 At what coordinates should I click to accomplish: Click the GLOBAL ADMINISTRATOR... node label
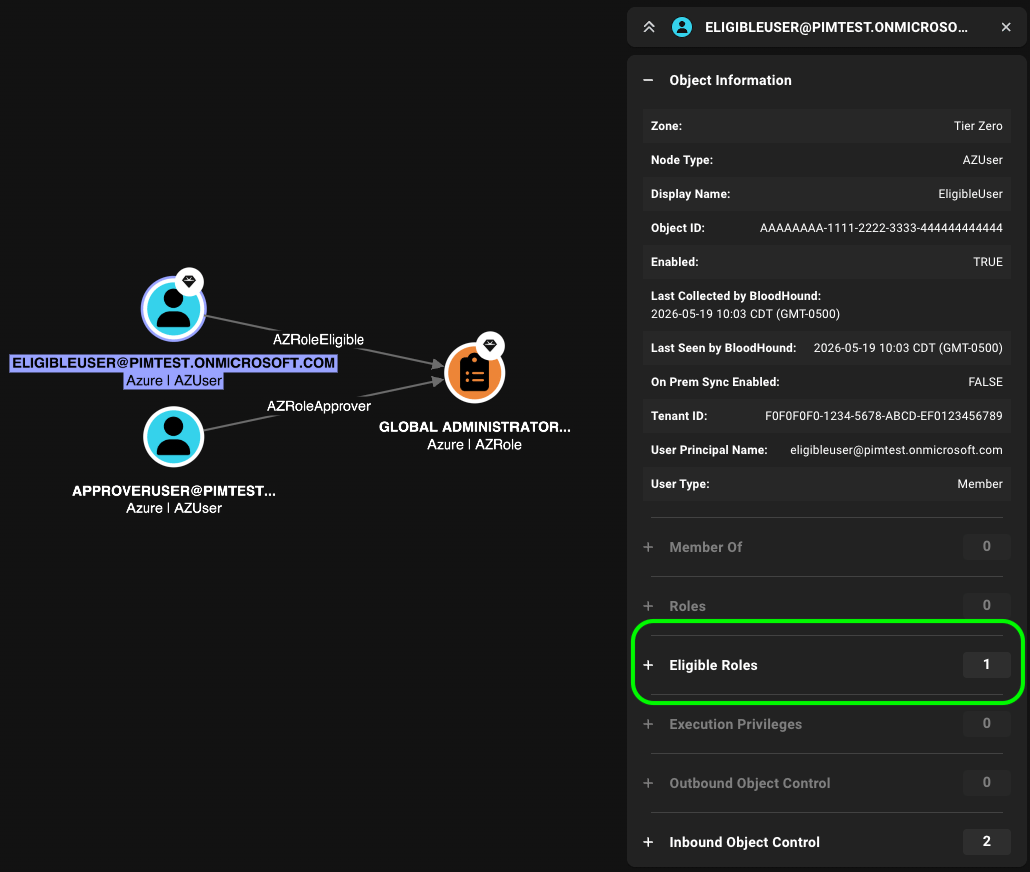tap(474, 427)
